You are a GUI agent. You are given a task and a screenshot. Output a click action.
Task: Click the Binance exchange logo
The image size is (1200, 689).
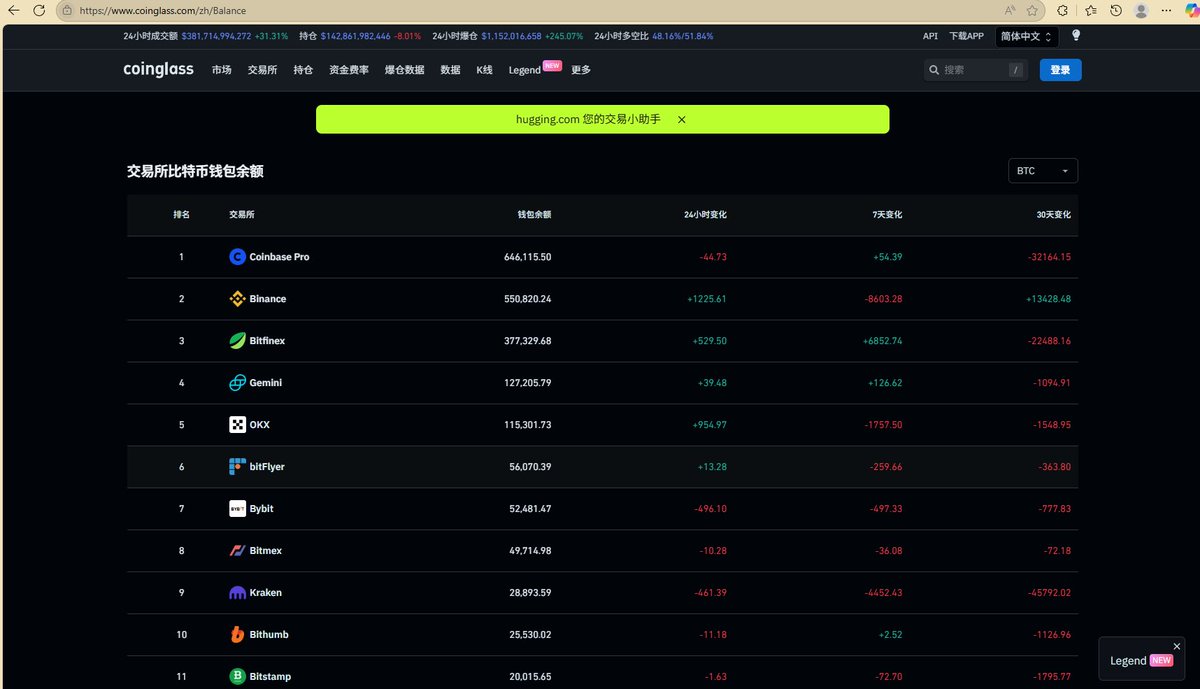click(237, 299)
